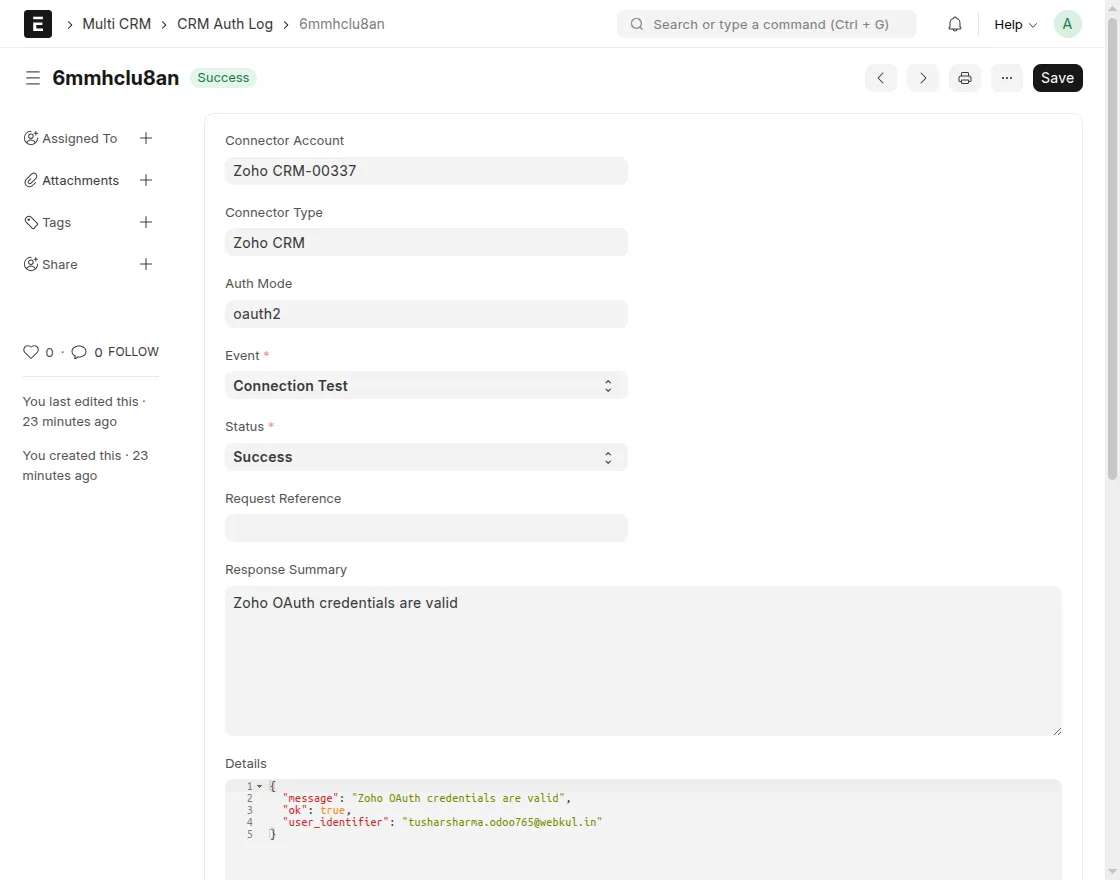This screenshot has height=880, width=1120.
Task: Like this document with the heart icon
Action: [30, 351]
